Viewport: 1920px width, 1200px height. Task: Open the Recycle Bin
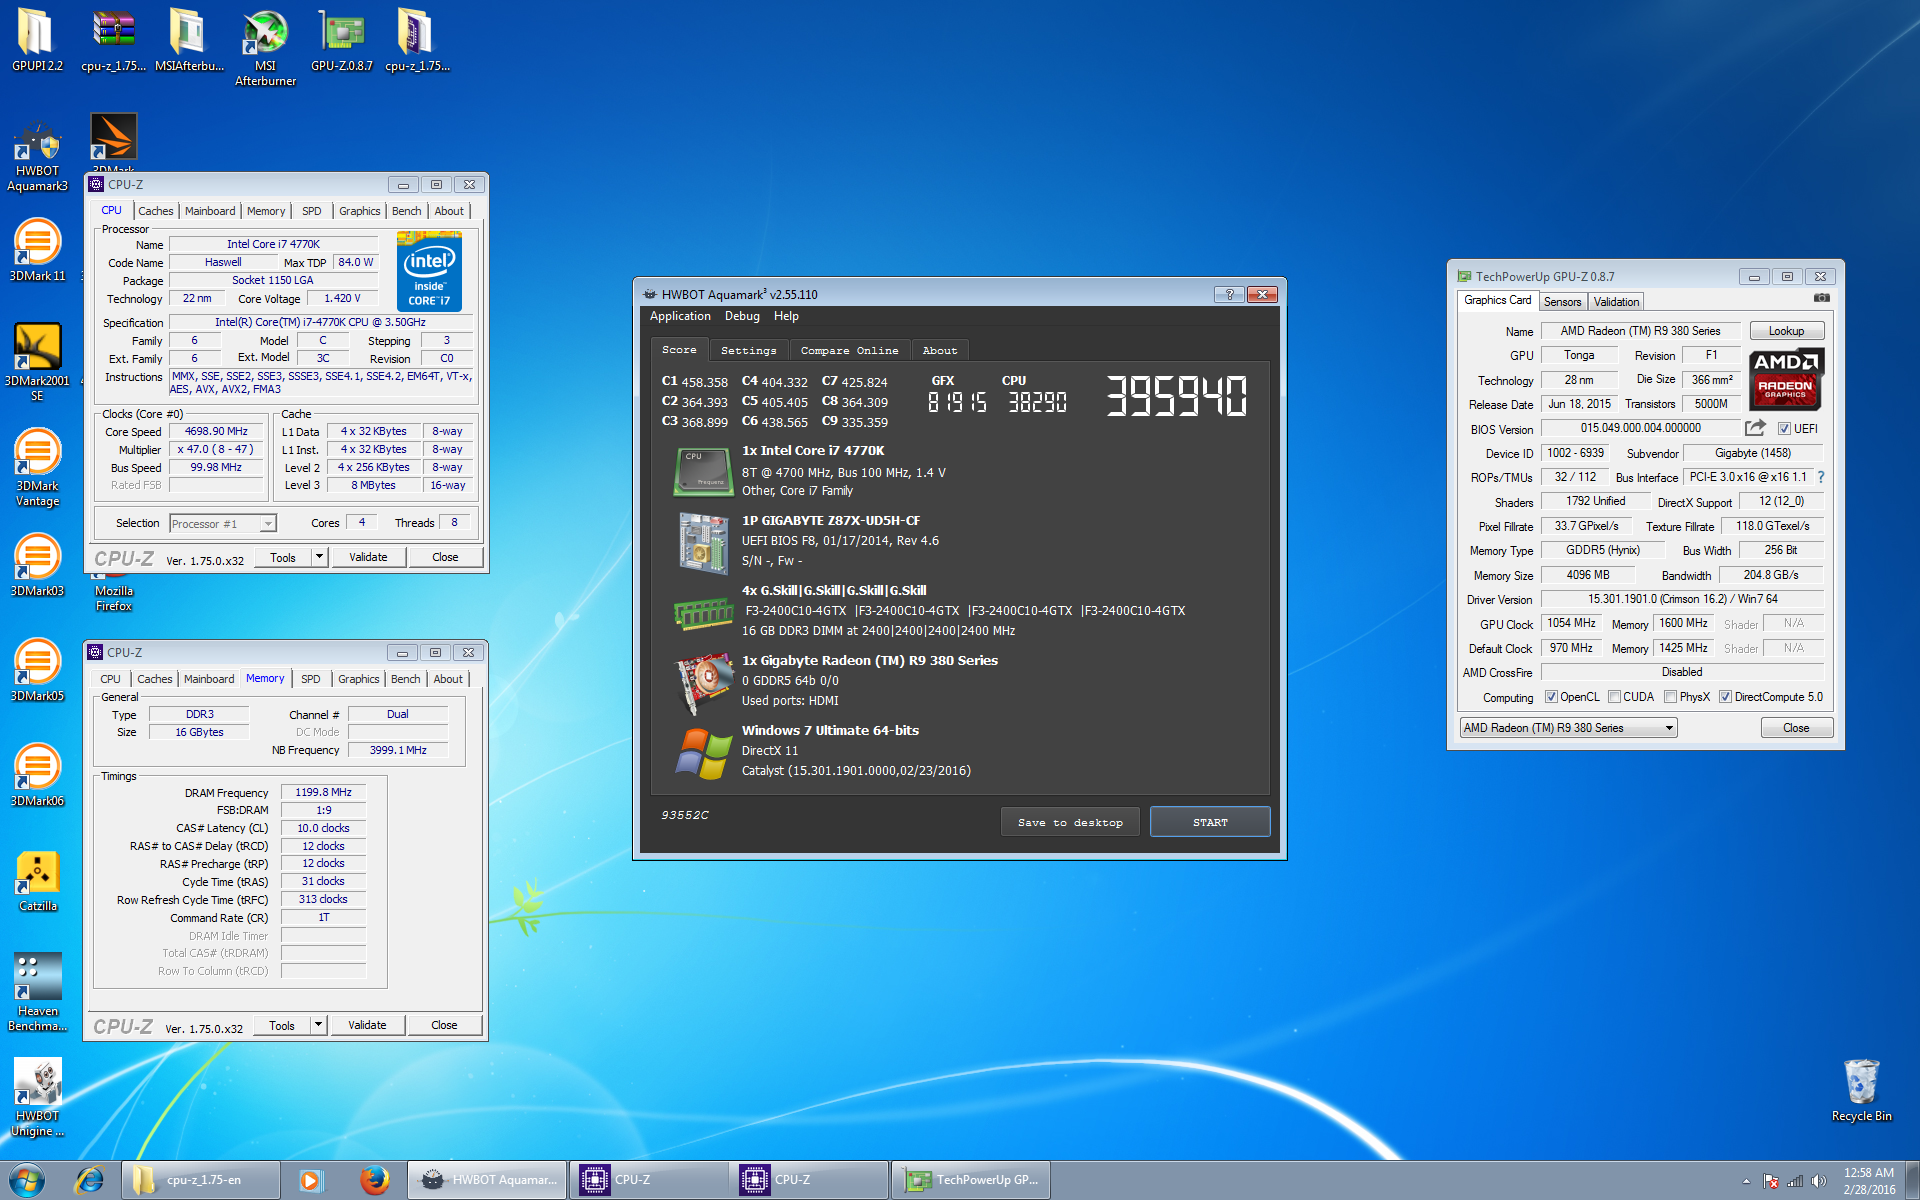point(1861,1090)
